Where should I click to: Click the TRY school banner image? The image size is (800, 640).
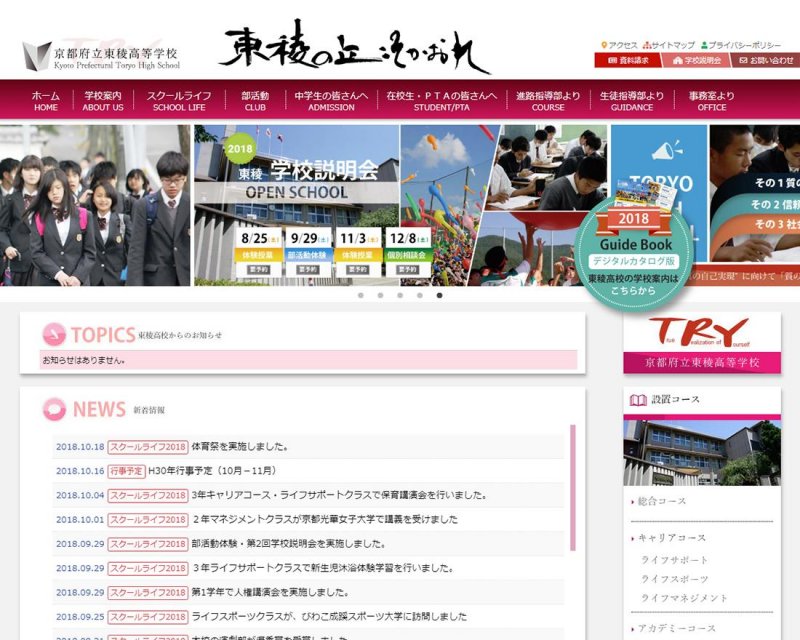pos(701,343)
